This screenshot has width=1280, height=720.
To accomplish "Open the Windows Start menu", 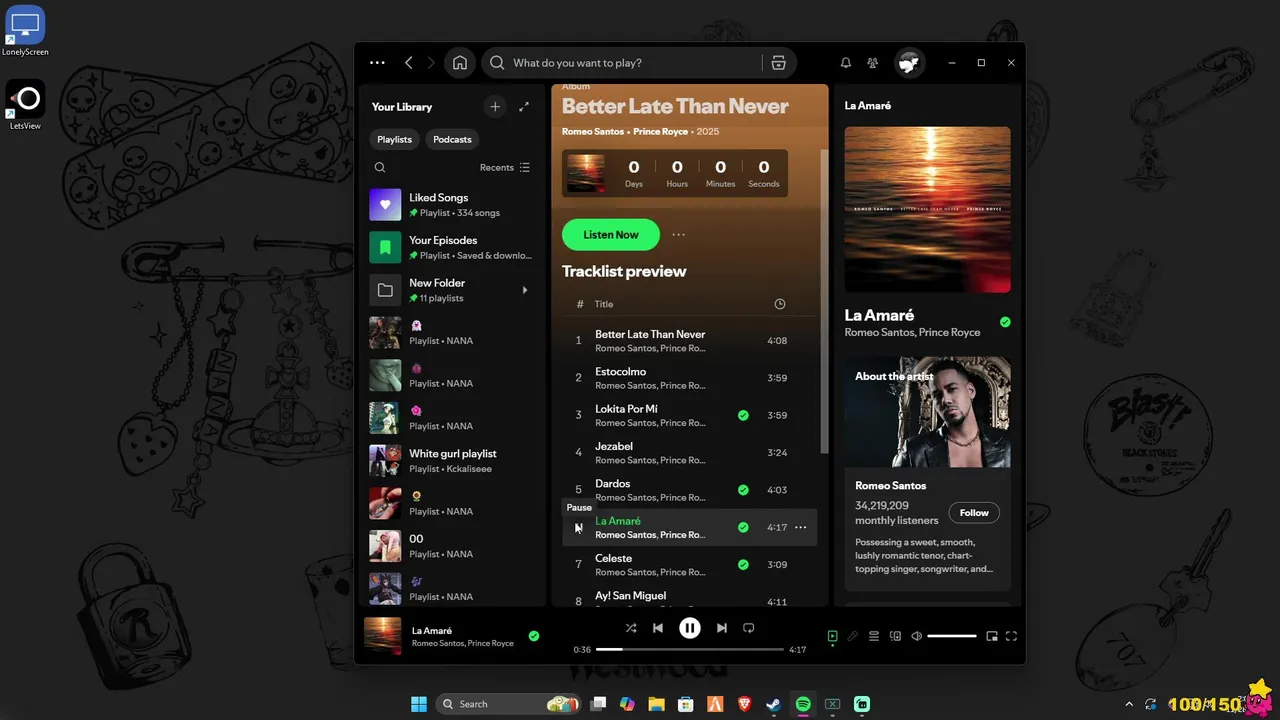I will point(419,704).
